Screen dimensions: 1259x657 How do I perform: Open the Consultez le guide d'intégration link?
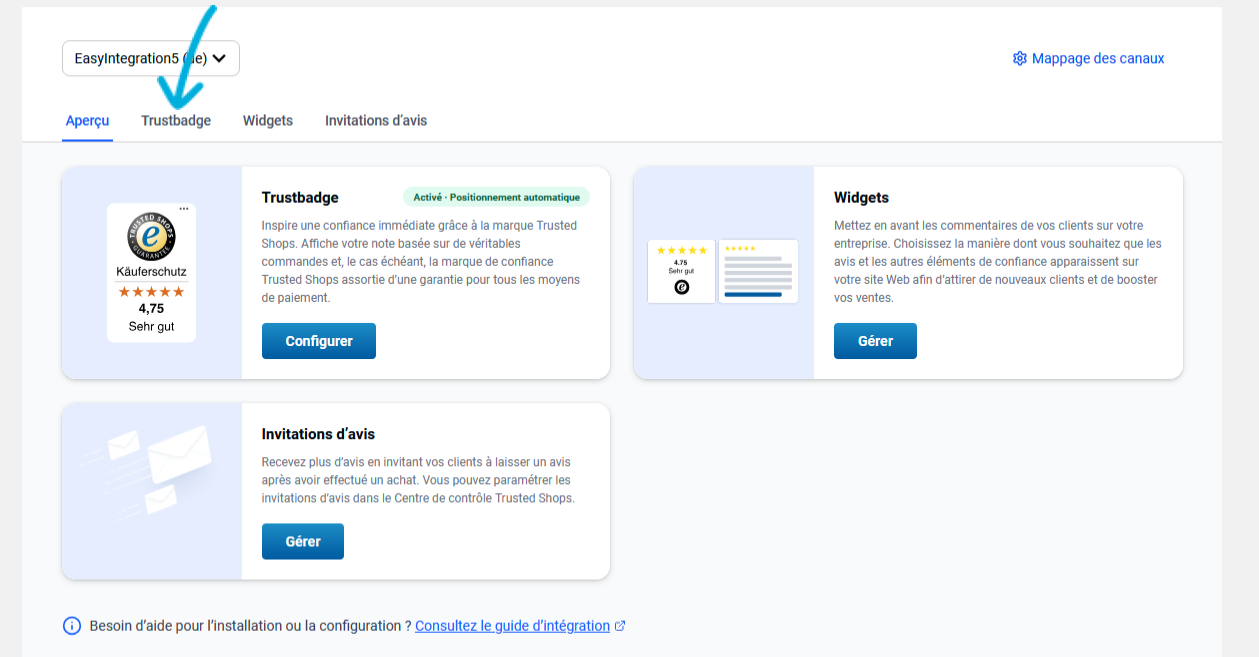pos(512,626)
